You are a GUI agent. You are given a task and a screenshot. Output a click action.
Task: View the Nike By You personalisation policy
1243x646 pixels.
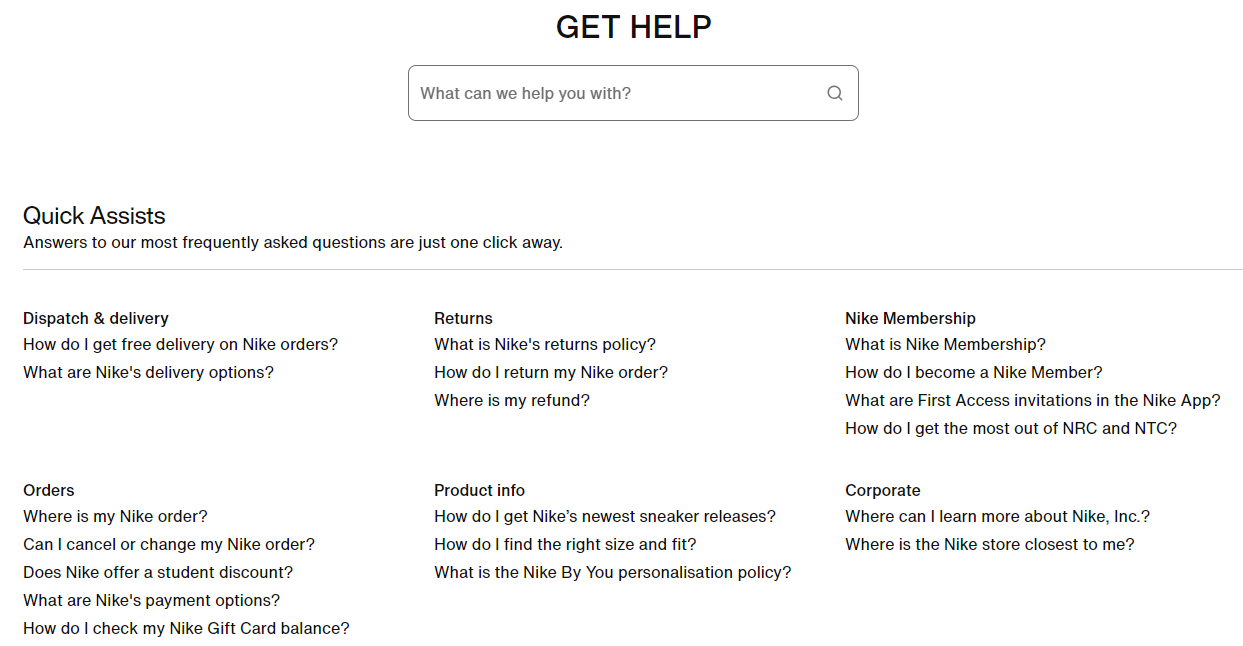tap(612, 572)
